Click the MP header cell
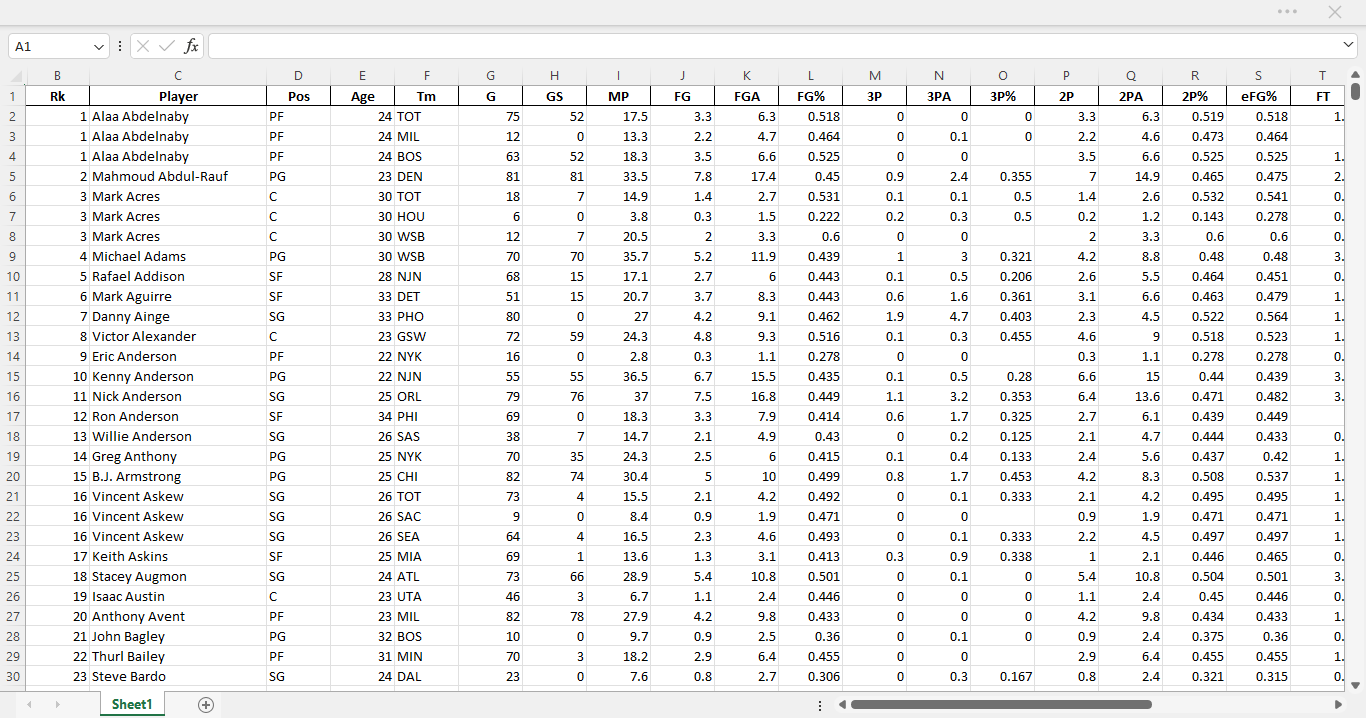The image size is (1366, 718). pyautogui.click(x=618, y=96)
